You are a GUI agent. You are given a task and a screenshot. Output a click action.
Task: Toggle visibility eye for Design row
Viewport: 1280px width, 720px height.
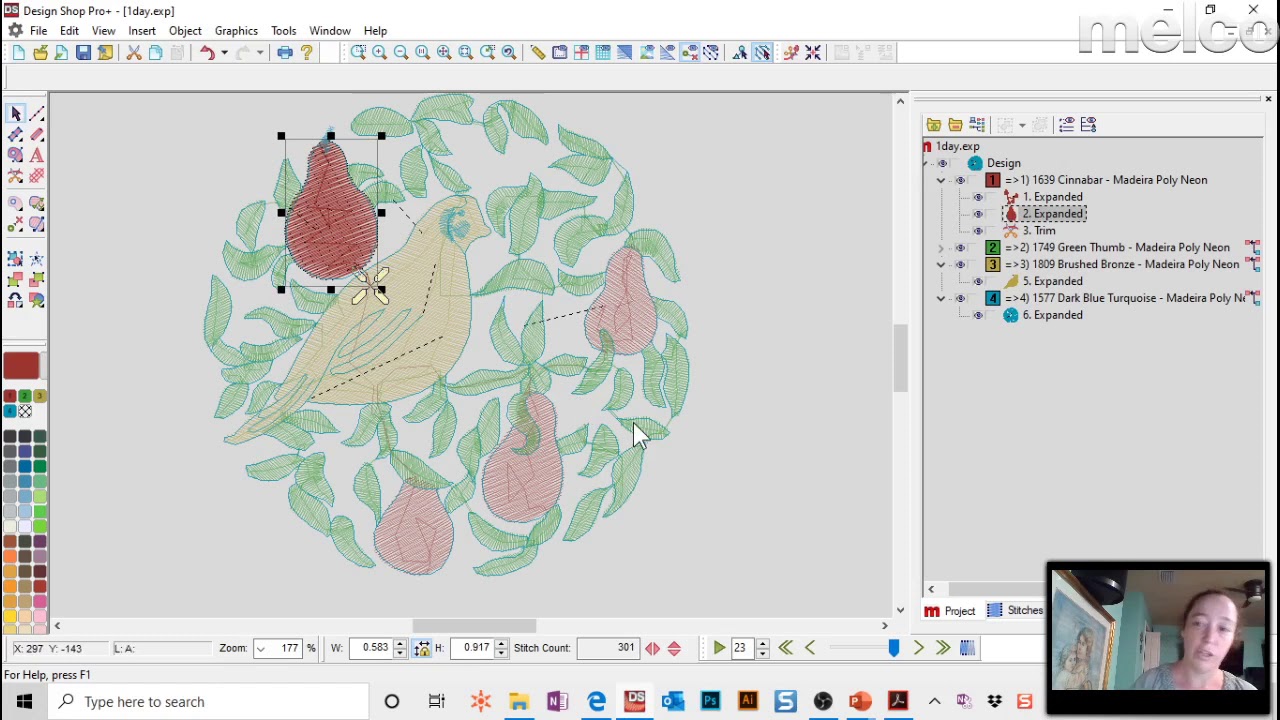(x=942, y=164)
